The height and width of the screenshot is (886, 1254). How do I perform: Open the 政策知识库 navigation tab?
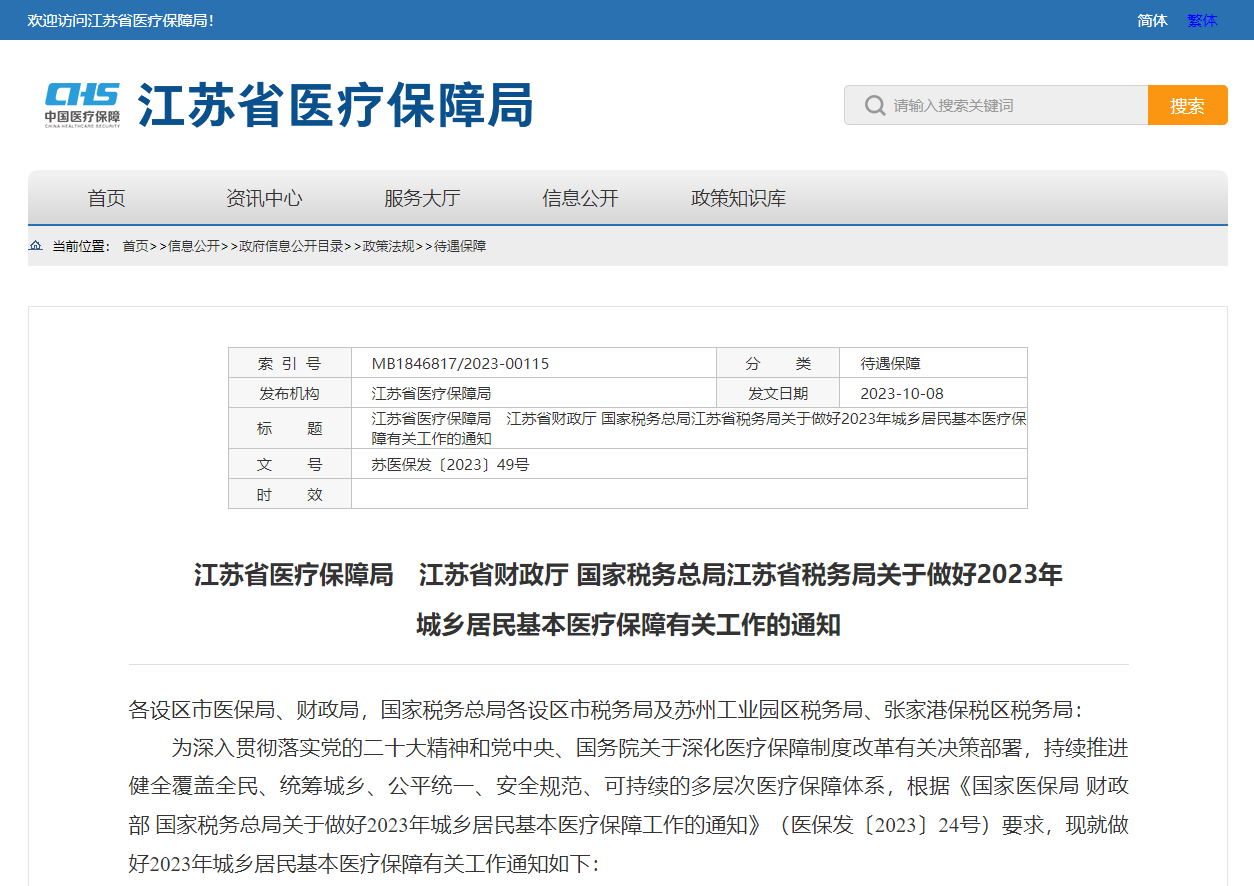pyautogui.click(x=739, y=198)
